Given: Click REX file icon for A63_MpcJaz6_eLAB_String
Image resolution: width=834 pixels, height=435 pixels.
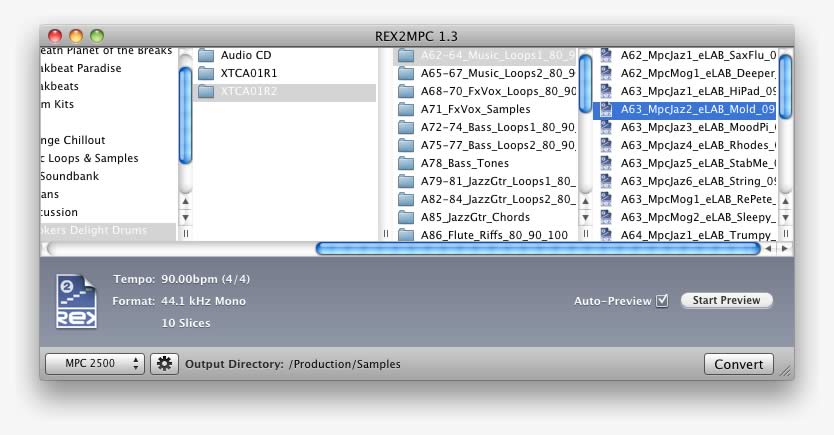Looking at the screenshot, I should tap(606, 181).
